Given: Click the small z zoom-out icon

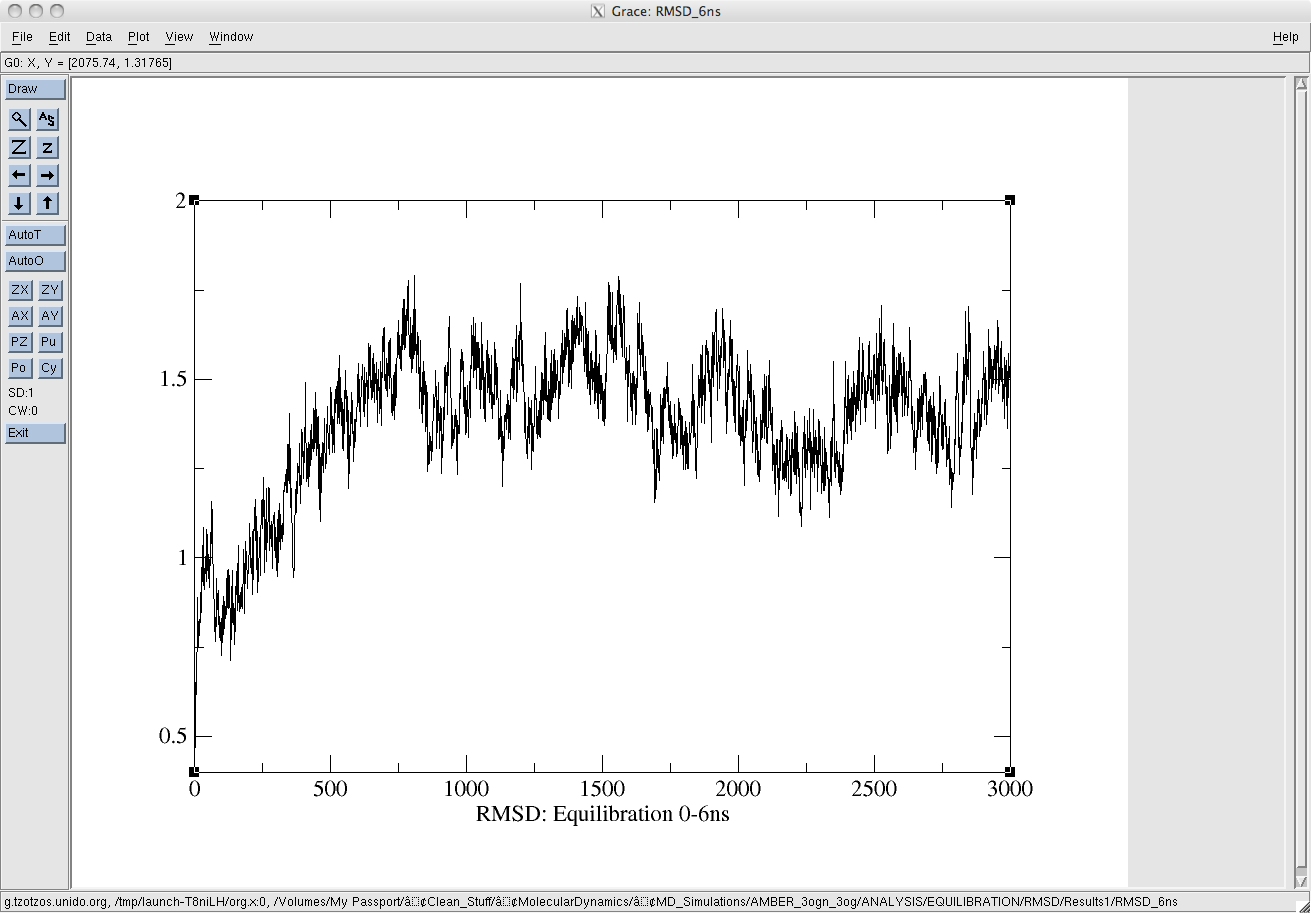Looking at the screenshot, I should point(47,147).
